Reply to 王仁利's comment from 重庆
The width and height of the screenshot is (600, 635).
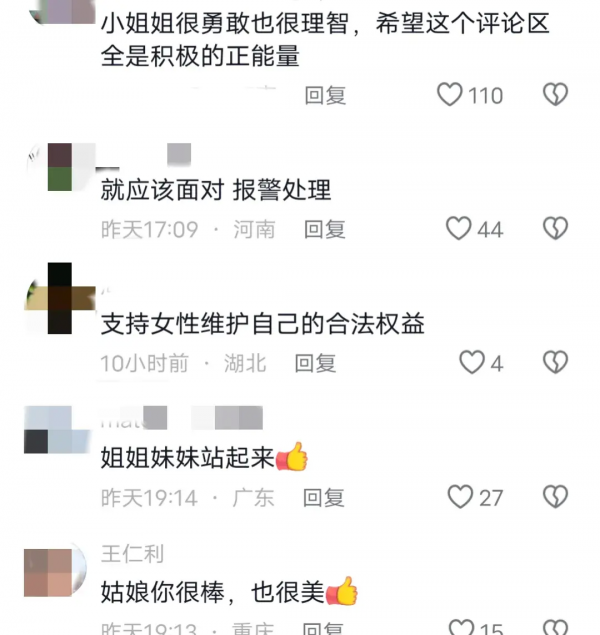pyautogui.click(x=323, y=629)
